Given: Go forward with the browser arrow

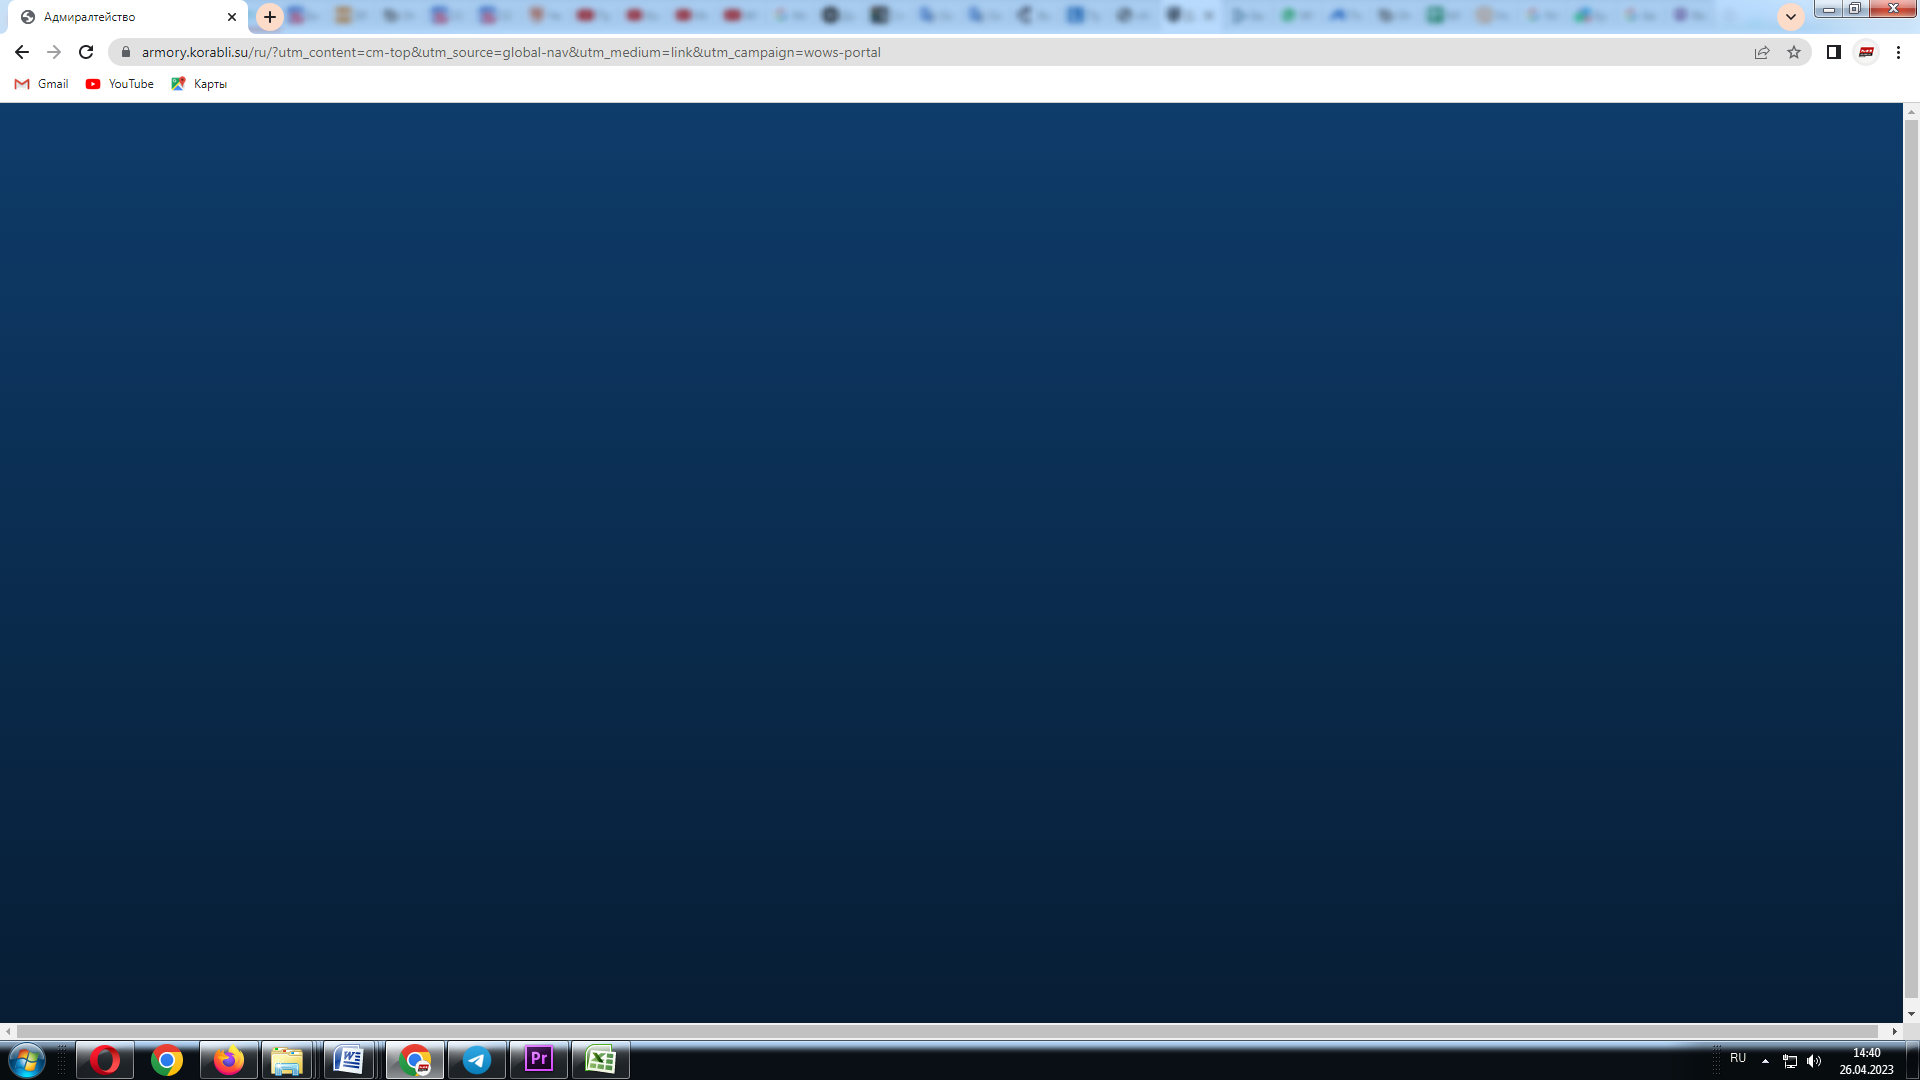Looking at the screenshot, I should point(54,52).
